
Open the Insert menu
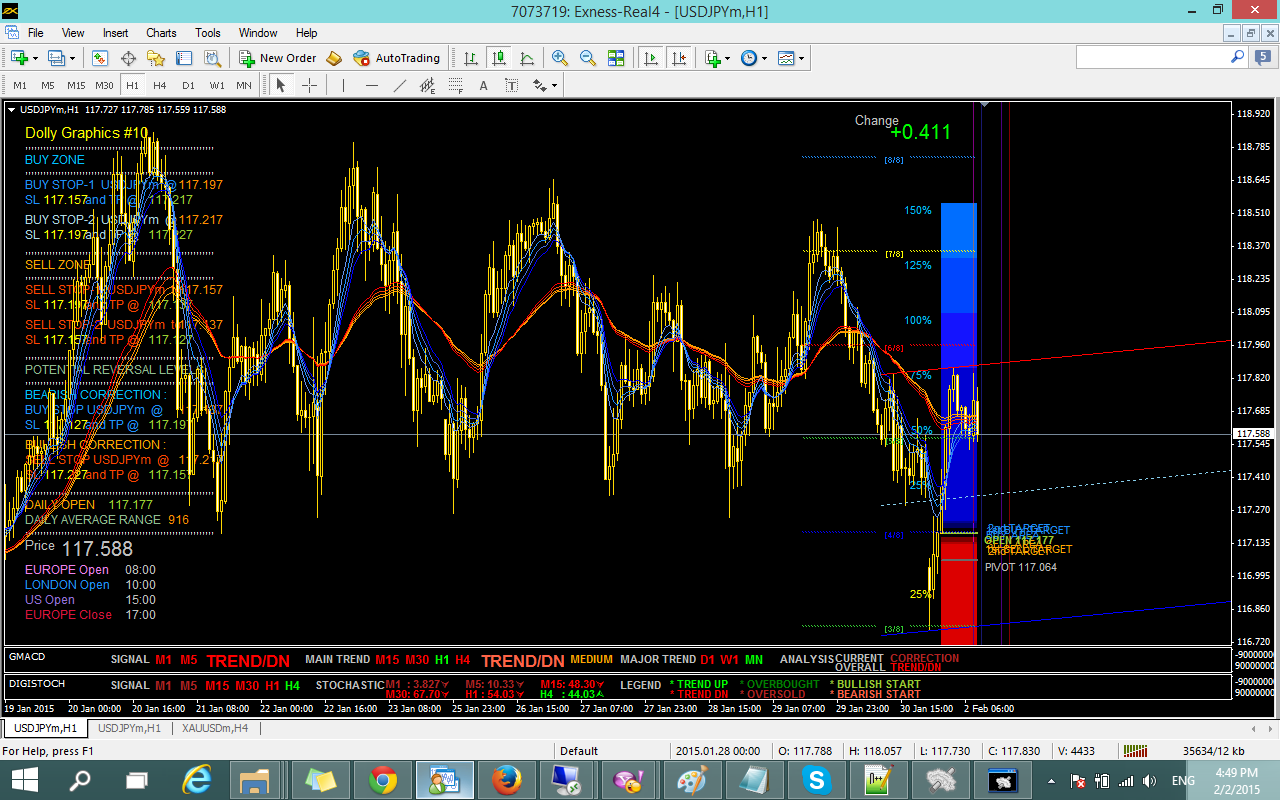(x=115, y=33)
